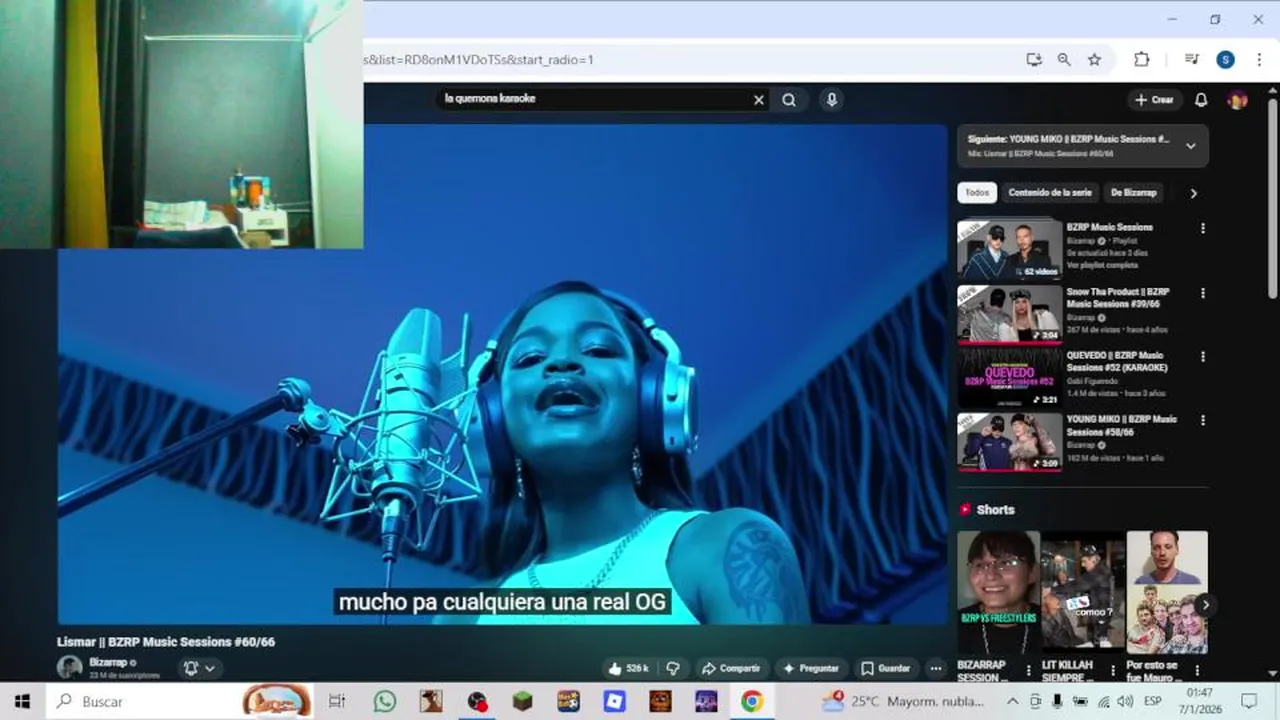This screenshot has height=720, width=1280.
Task: Toggle notification bell for Bizarrap subscription
Action: click(199, 668)
